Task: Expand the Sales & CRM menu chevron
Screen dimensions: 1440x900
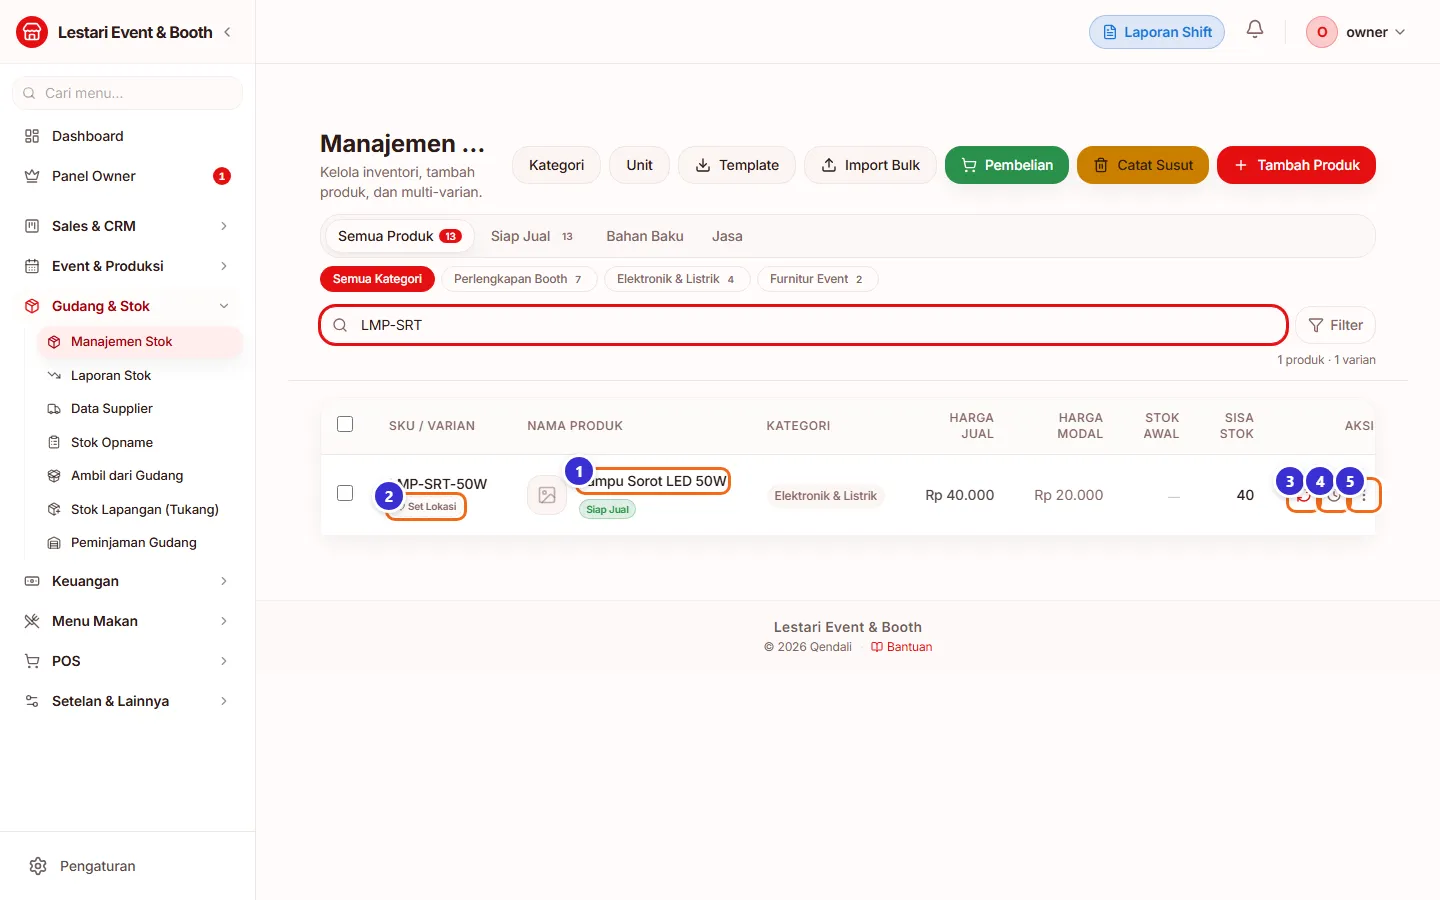Action: click(x=224, y=226)
